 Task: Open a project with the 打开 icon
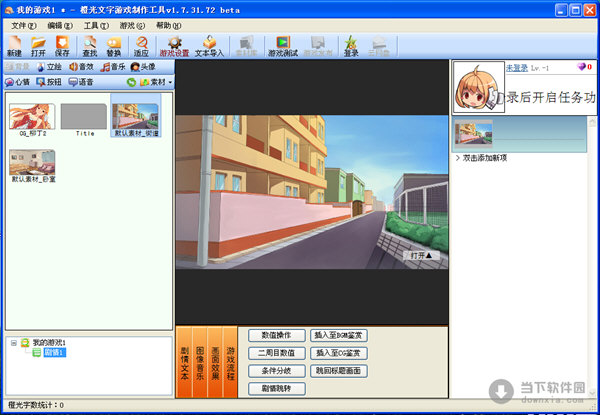pyautogui.click(x=38, y=46)
